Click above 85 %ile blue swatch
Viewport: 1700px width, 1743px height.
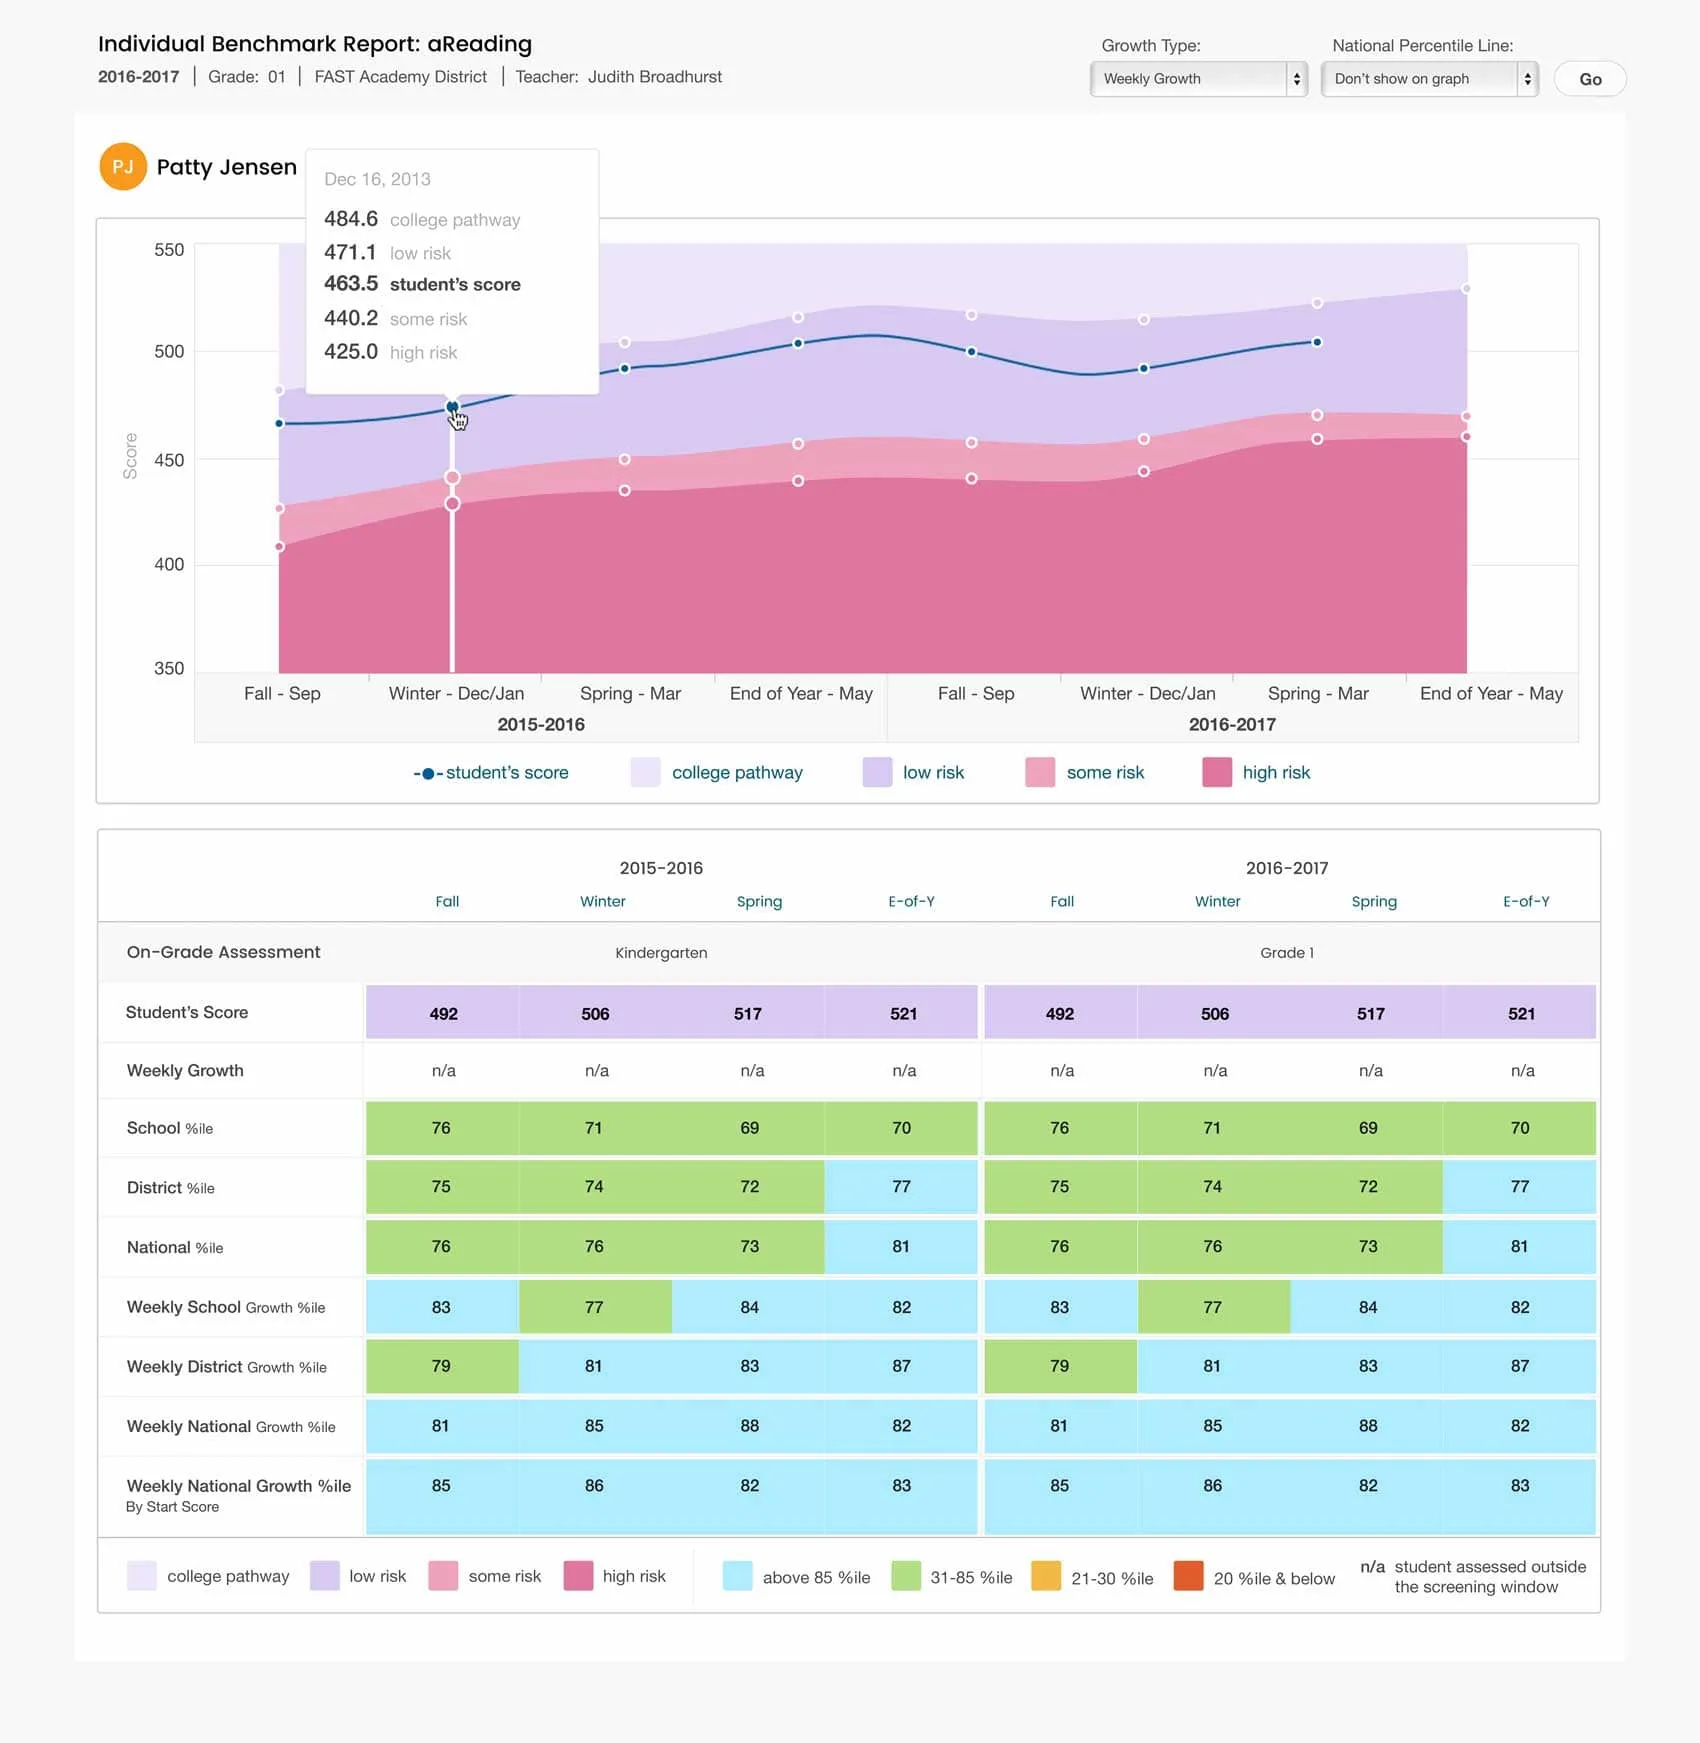click(x=737, y=1576)
